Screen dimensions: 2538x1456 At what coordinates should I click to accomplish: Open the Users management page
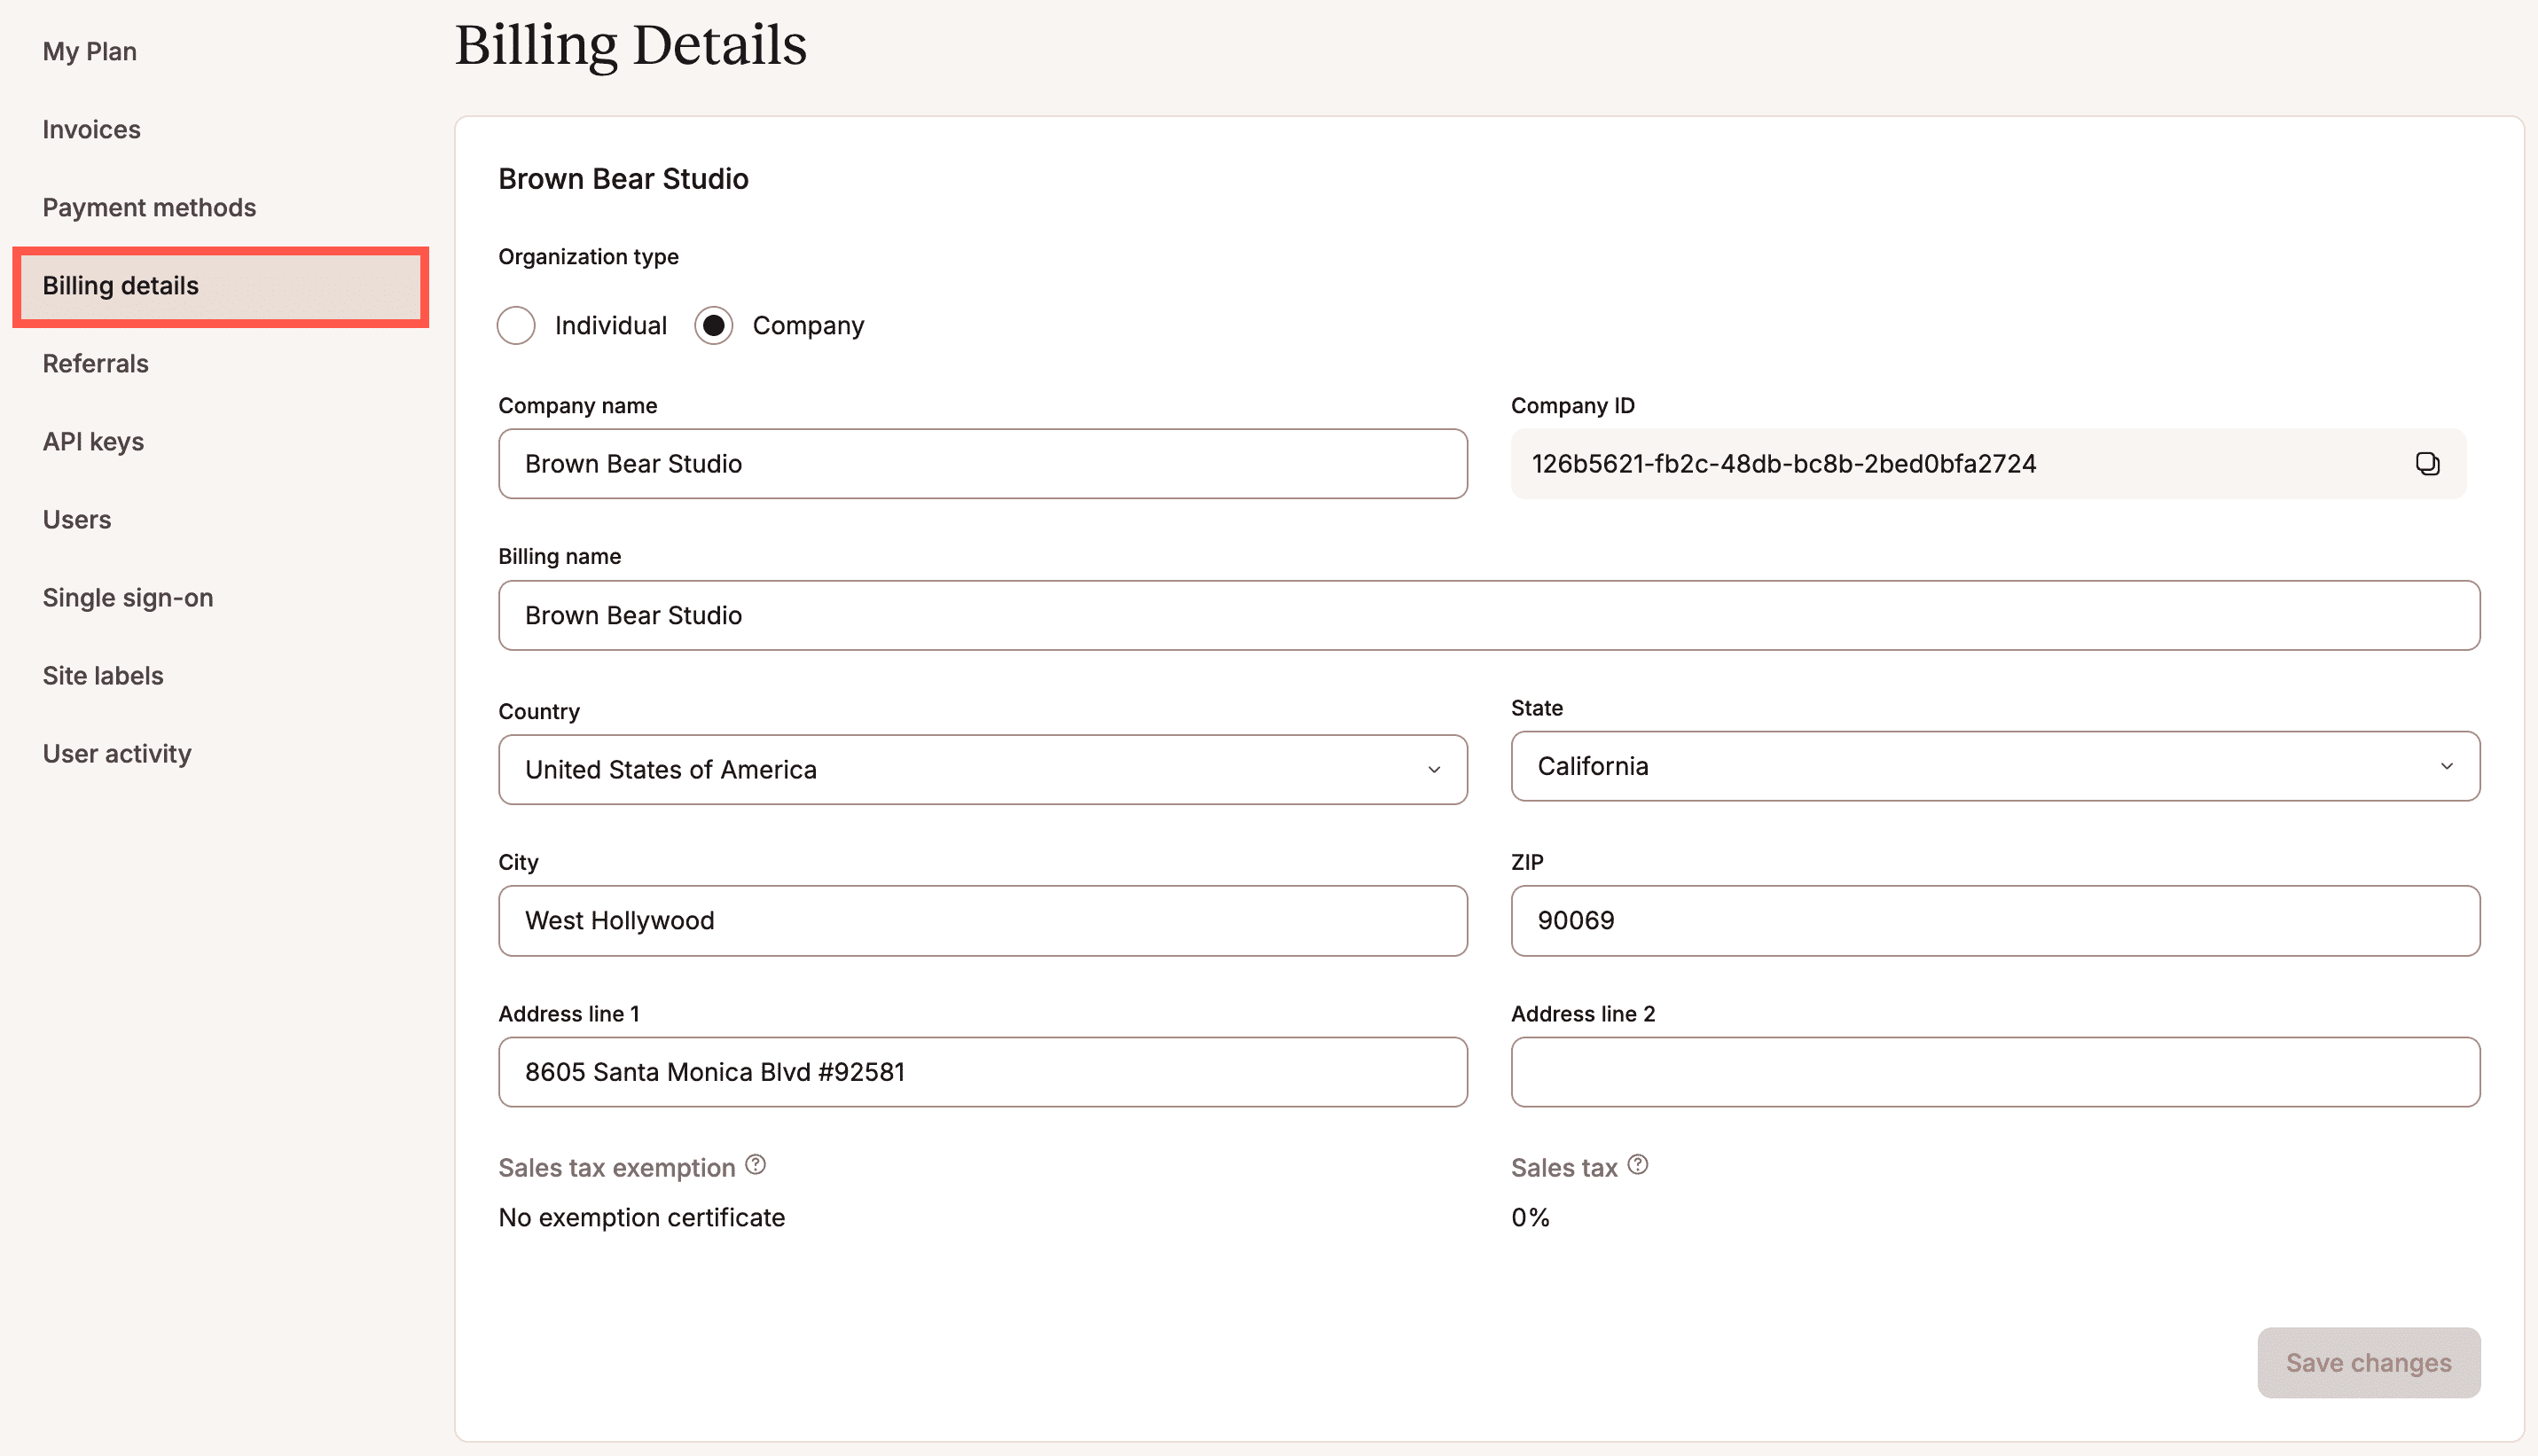(77, 519)
